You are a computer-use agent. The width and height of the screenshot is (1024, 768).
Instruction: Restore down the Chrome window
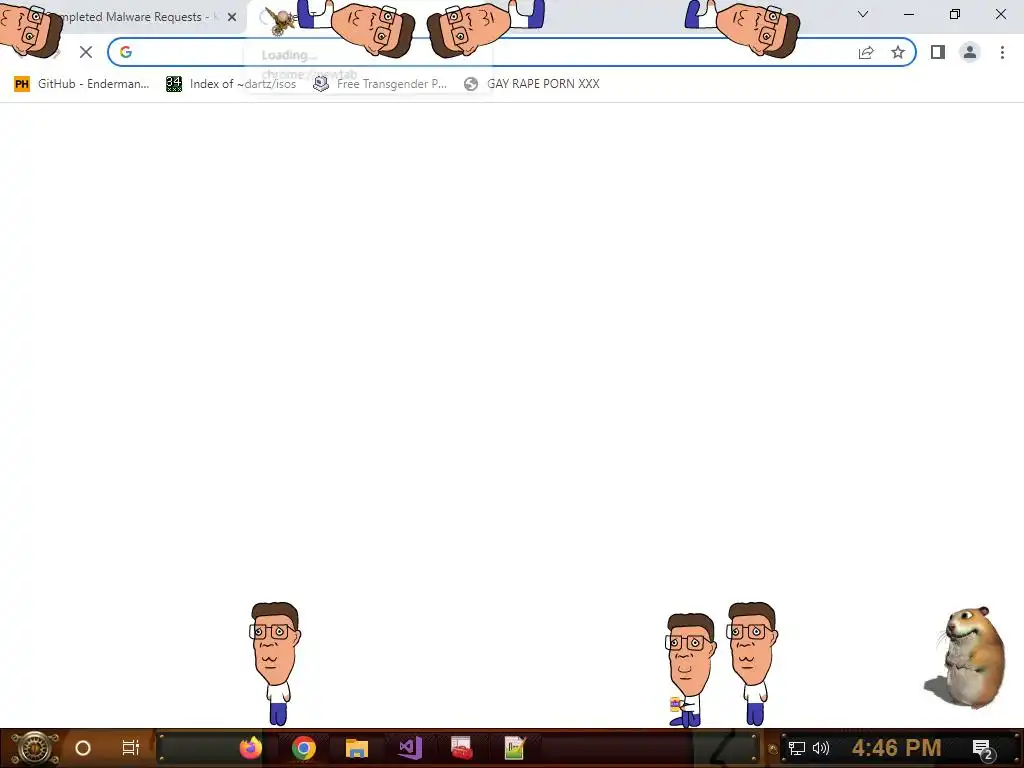(x=955, y=14)
